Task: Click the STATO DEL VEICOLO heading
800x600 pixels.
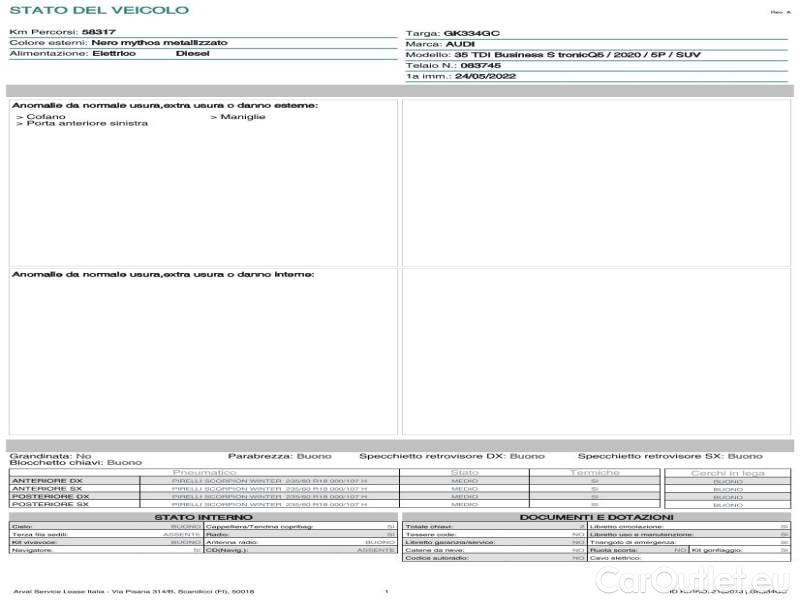Action: click(x=98, y=10)
